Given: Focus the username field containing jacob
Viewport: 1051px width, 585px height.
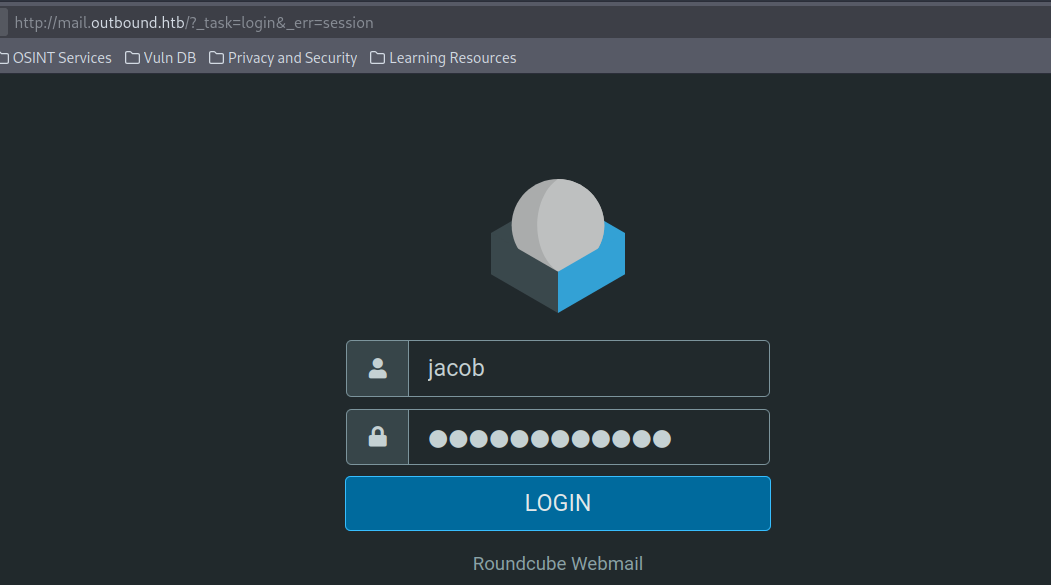Looking at the screenshot, I should pyautogui.click(x=588, y=368).
